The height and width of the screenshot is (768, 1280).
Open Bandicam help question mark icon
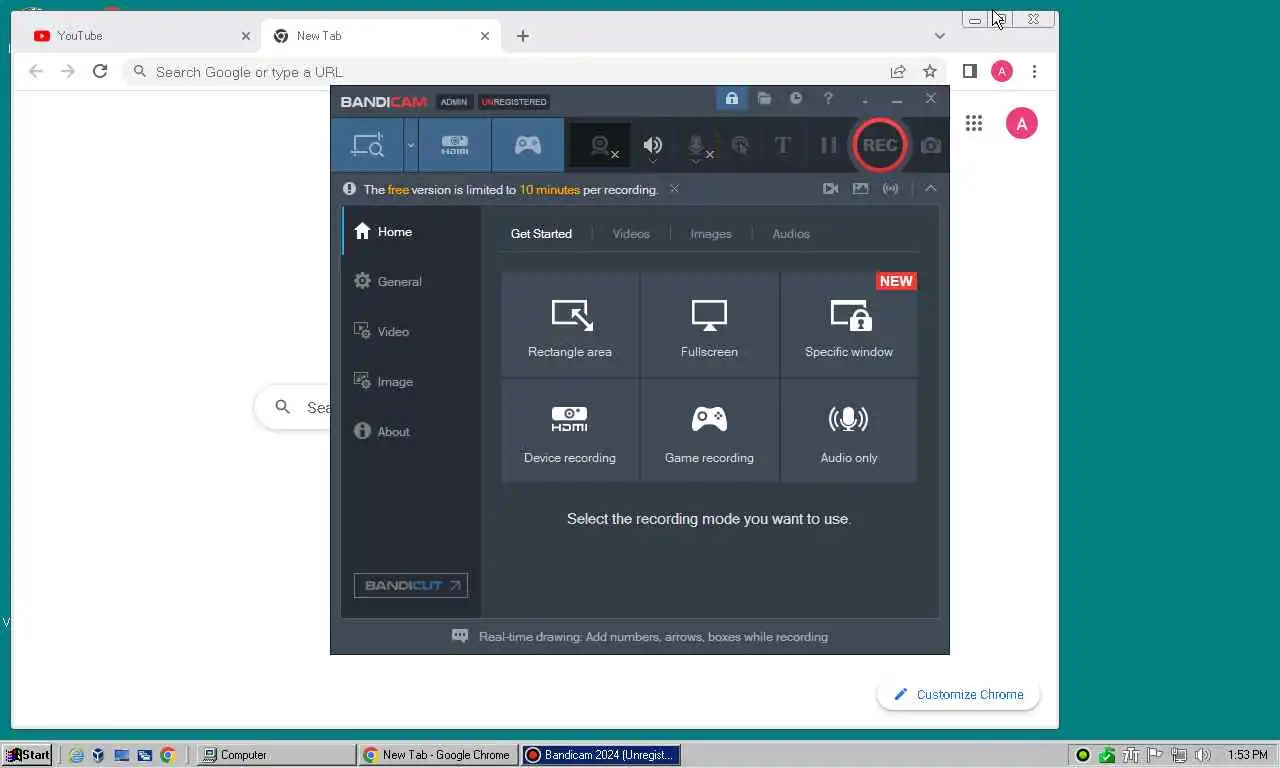[828, 98]
